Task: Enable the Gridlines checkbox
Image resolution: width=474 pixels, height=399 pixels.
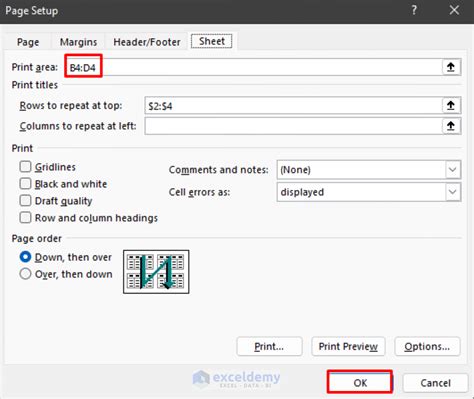Action: click(25, 166)
